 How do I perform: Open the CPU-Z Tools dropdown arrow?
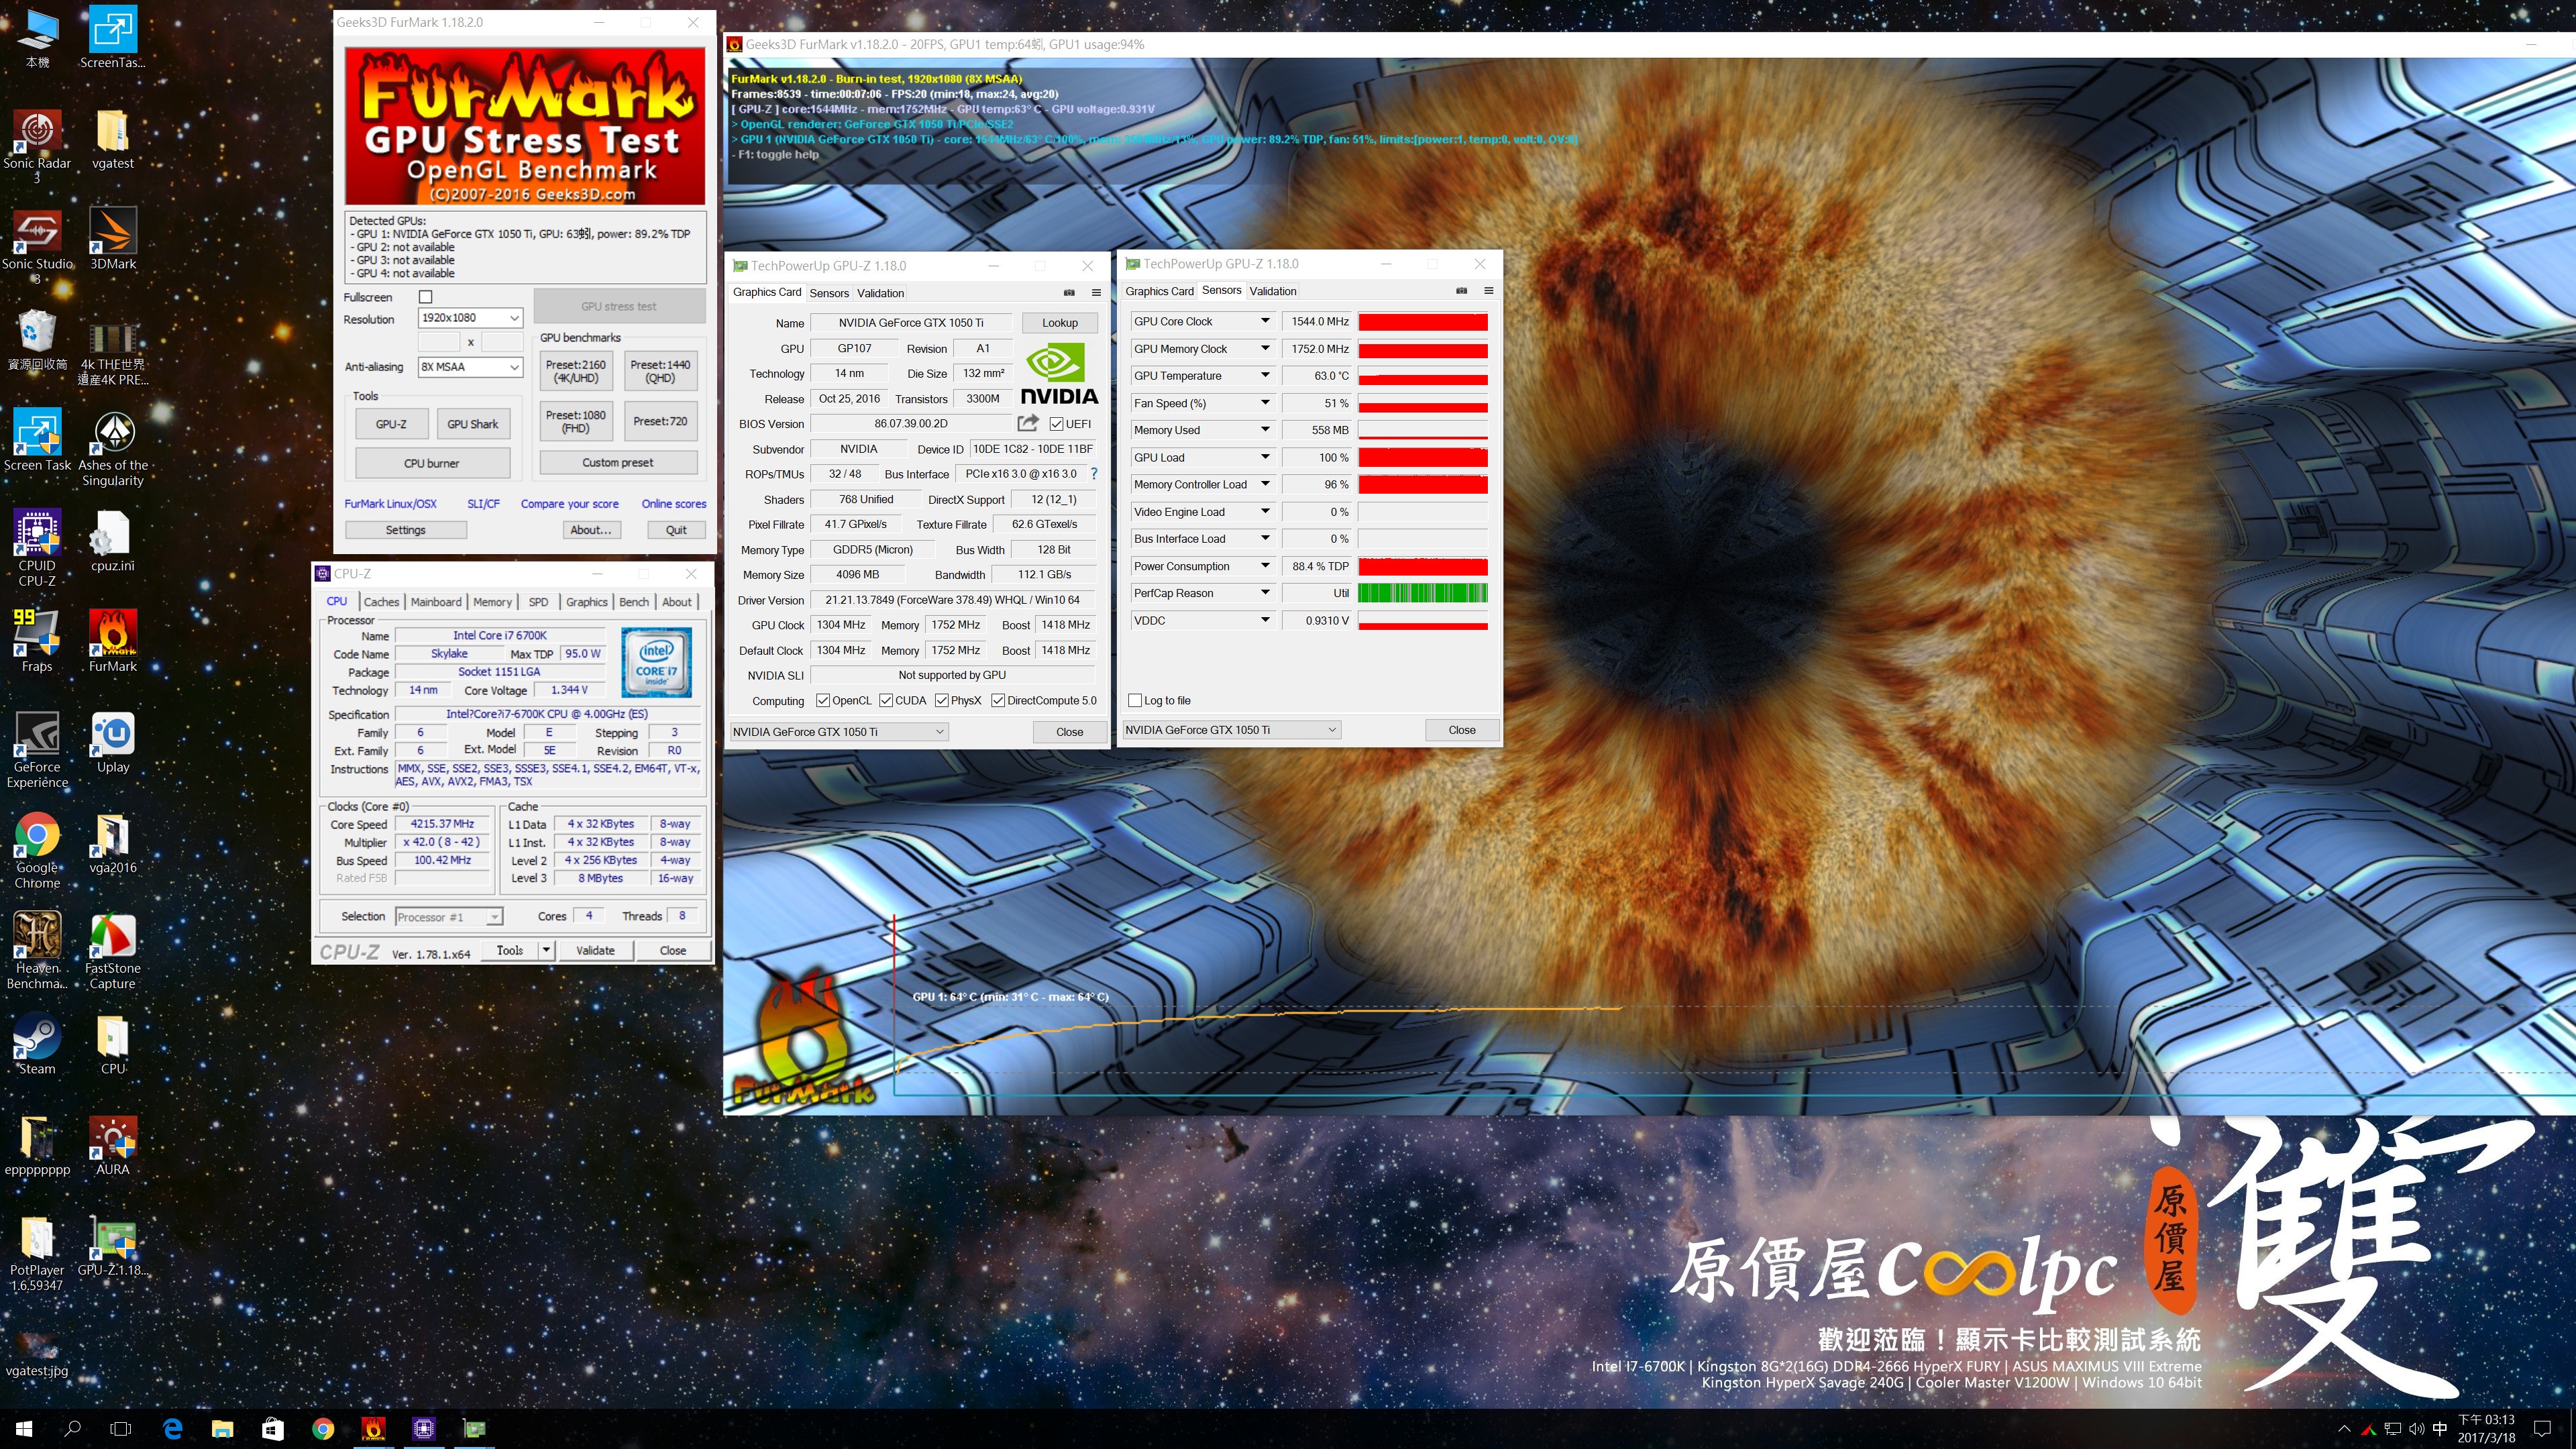point(546,950)
